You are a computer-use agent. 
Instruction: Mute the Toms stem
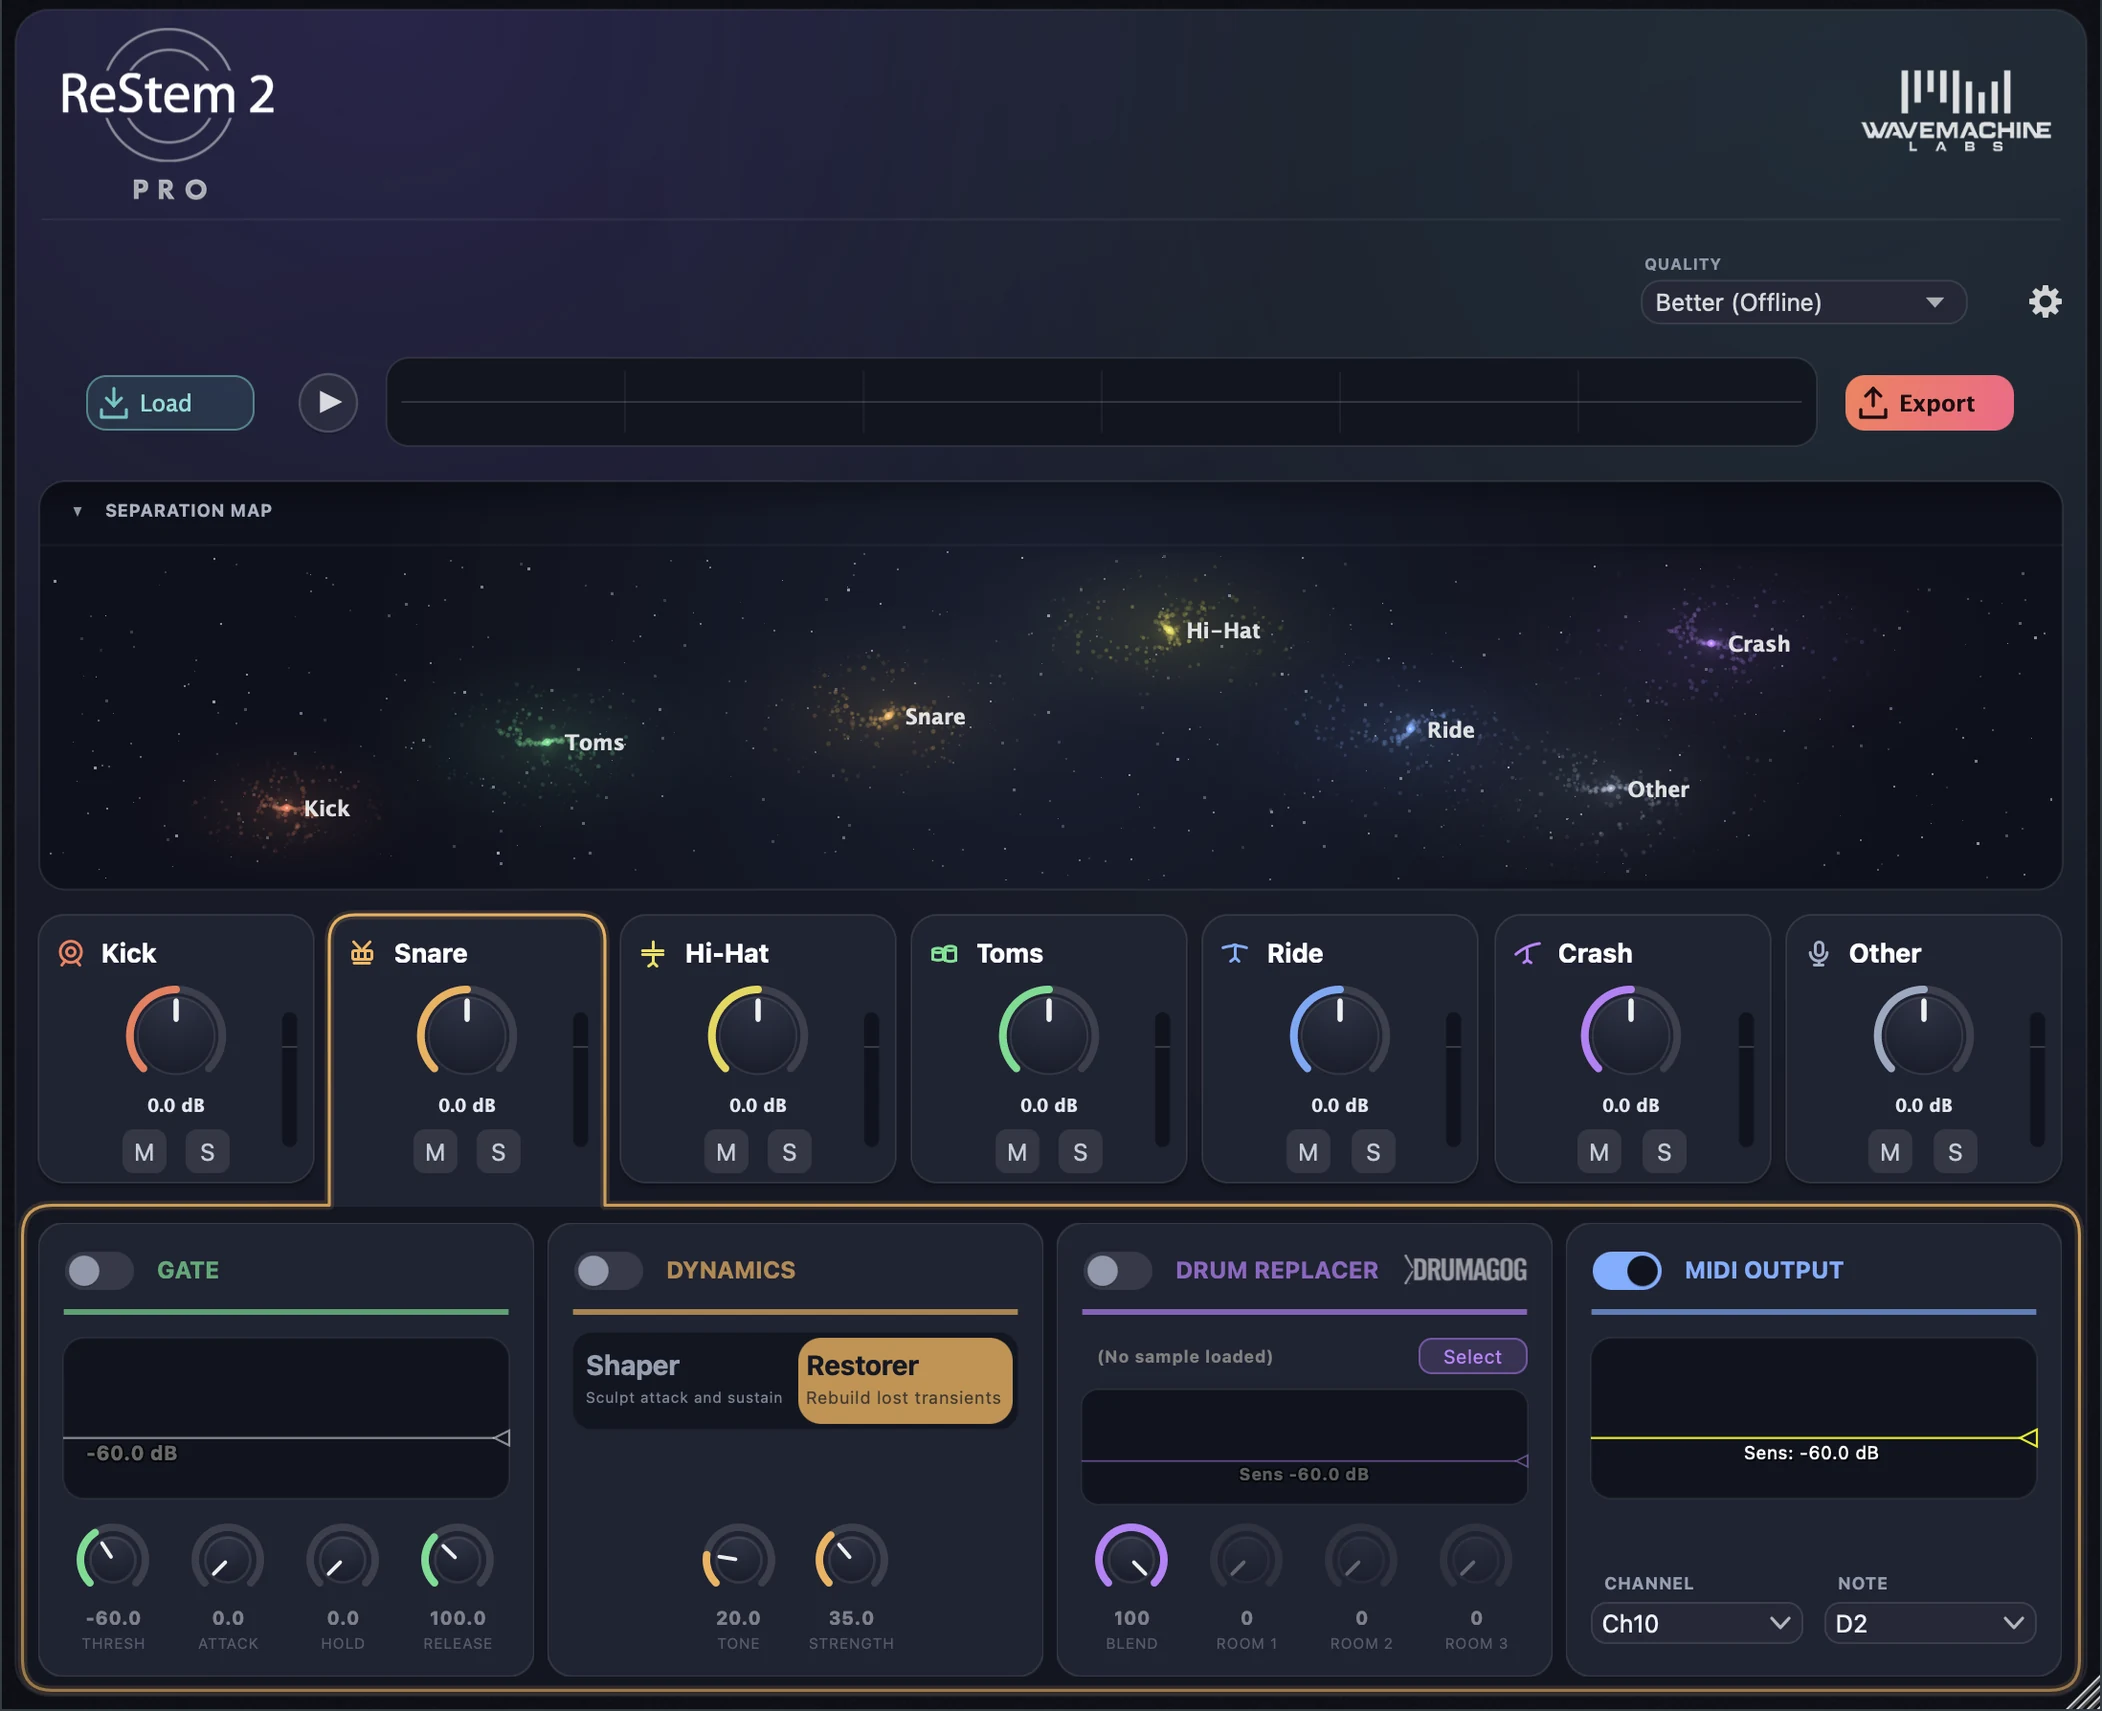coord(1017,1152)
